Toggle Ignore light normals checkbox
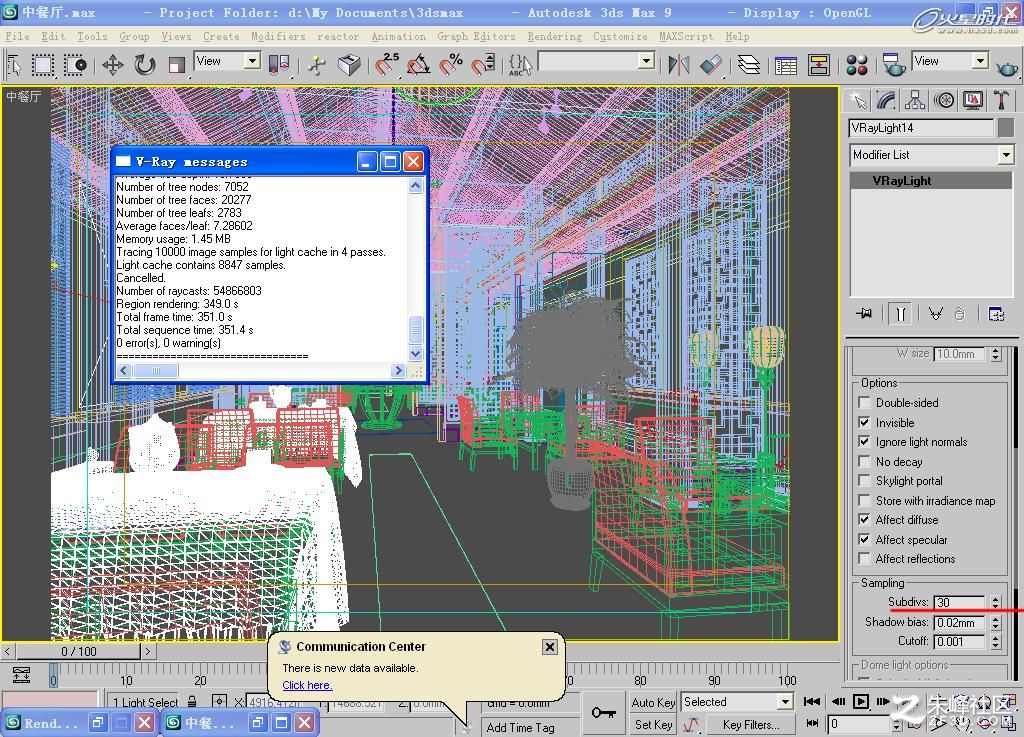This screenshot has height=737, width=1024. [864, 442]
